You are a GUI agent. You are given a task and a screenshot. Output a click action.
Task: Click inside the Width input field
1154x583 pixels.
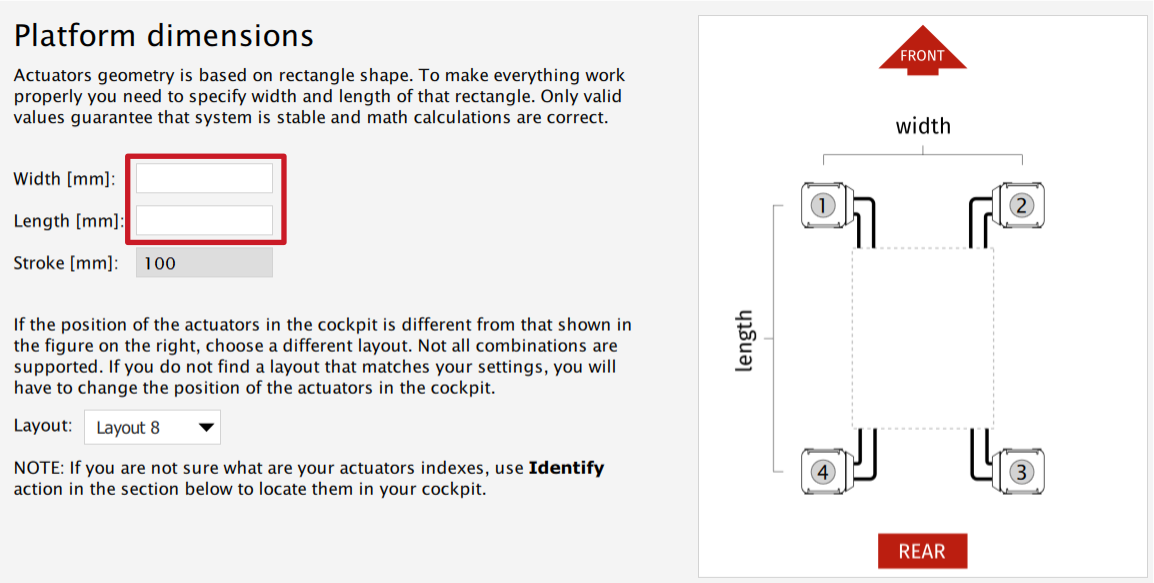pyautogui.click(x=203, y=177)
